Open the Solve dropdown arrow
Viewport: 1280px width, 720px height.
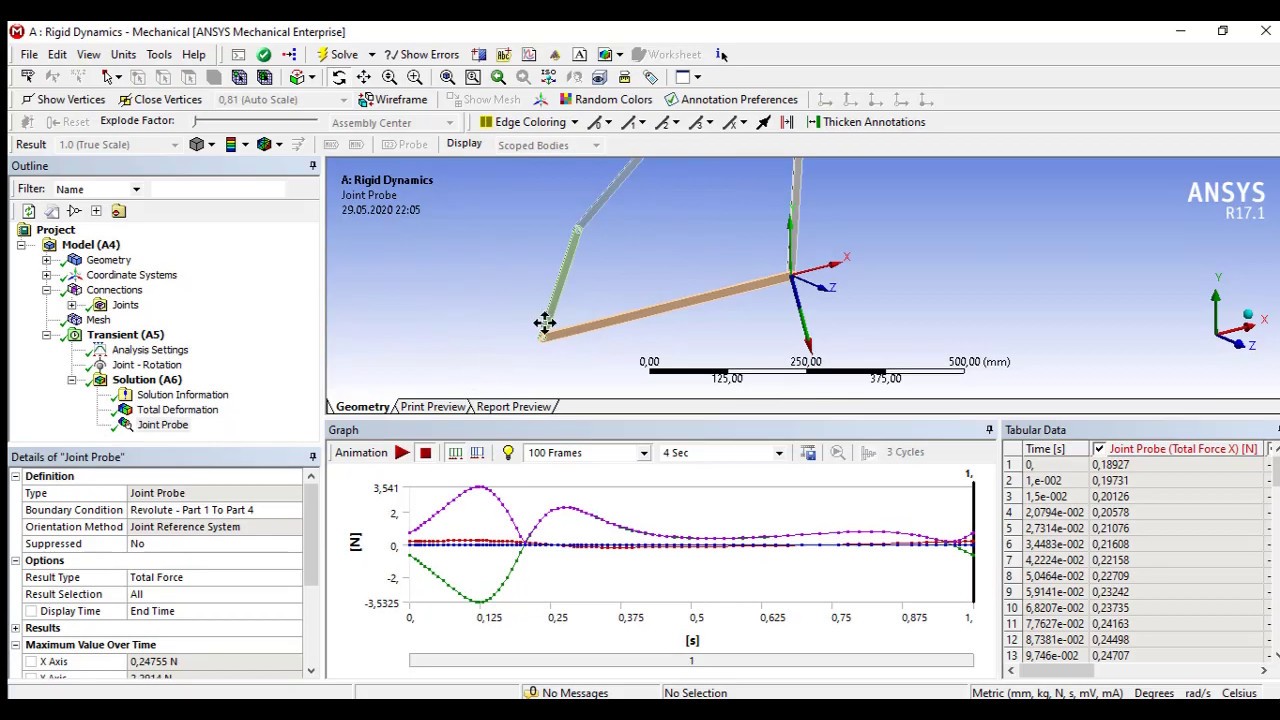pos(371,55)
